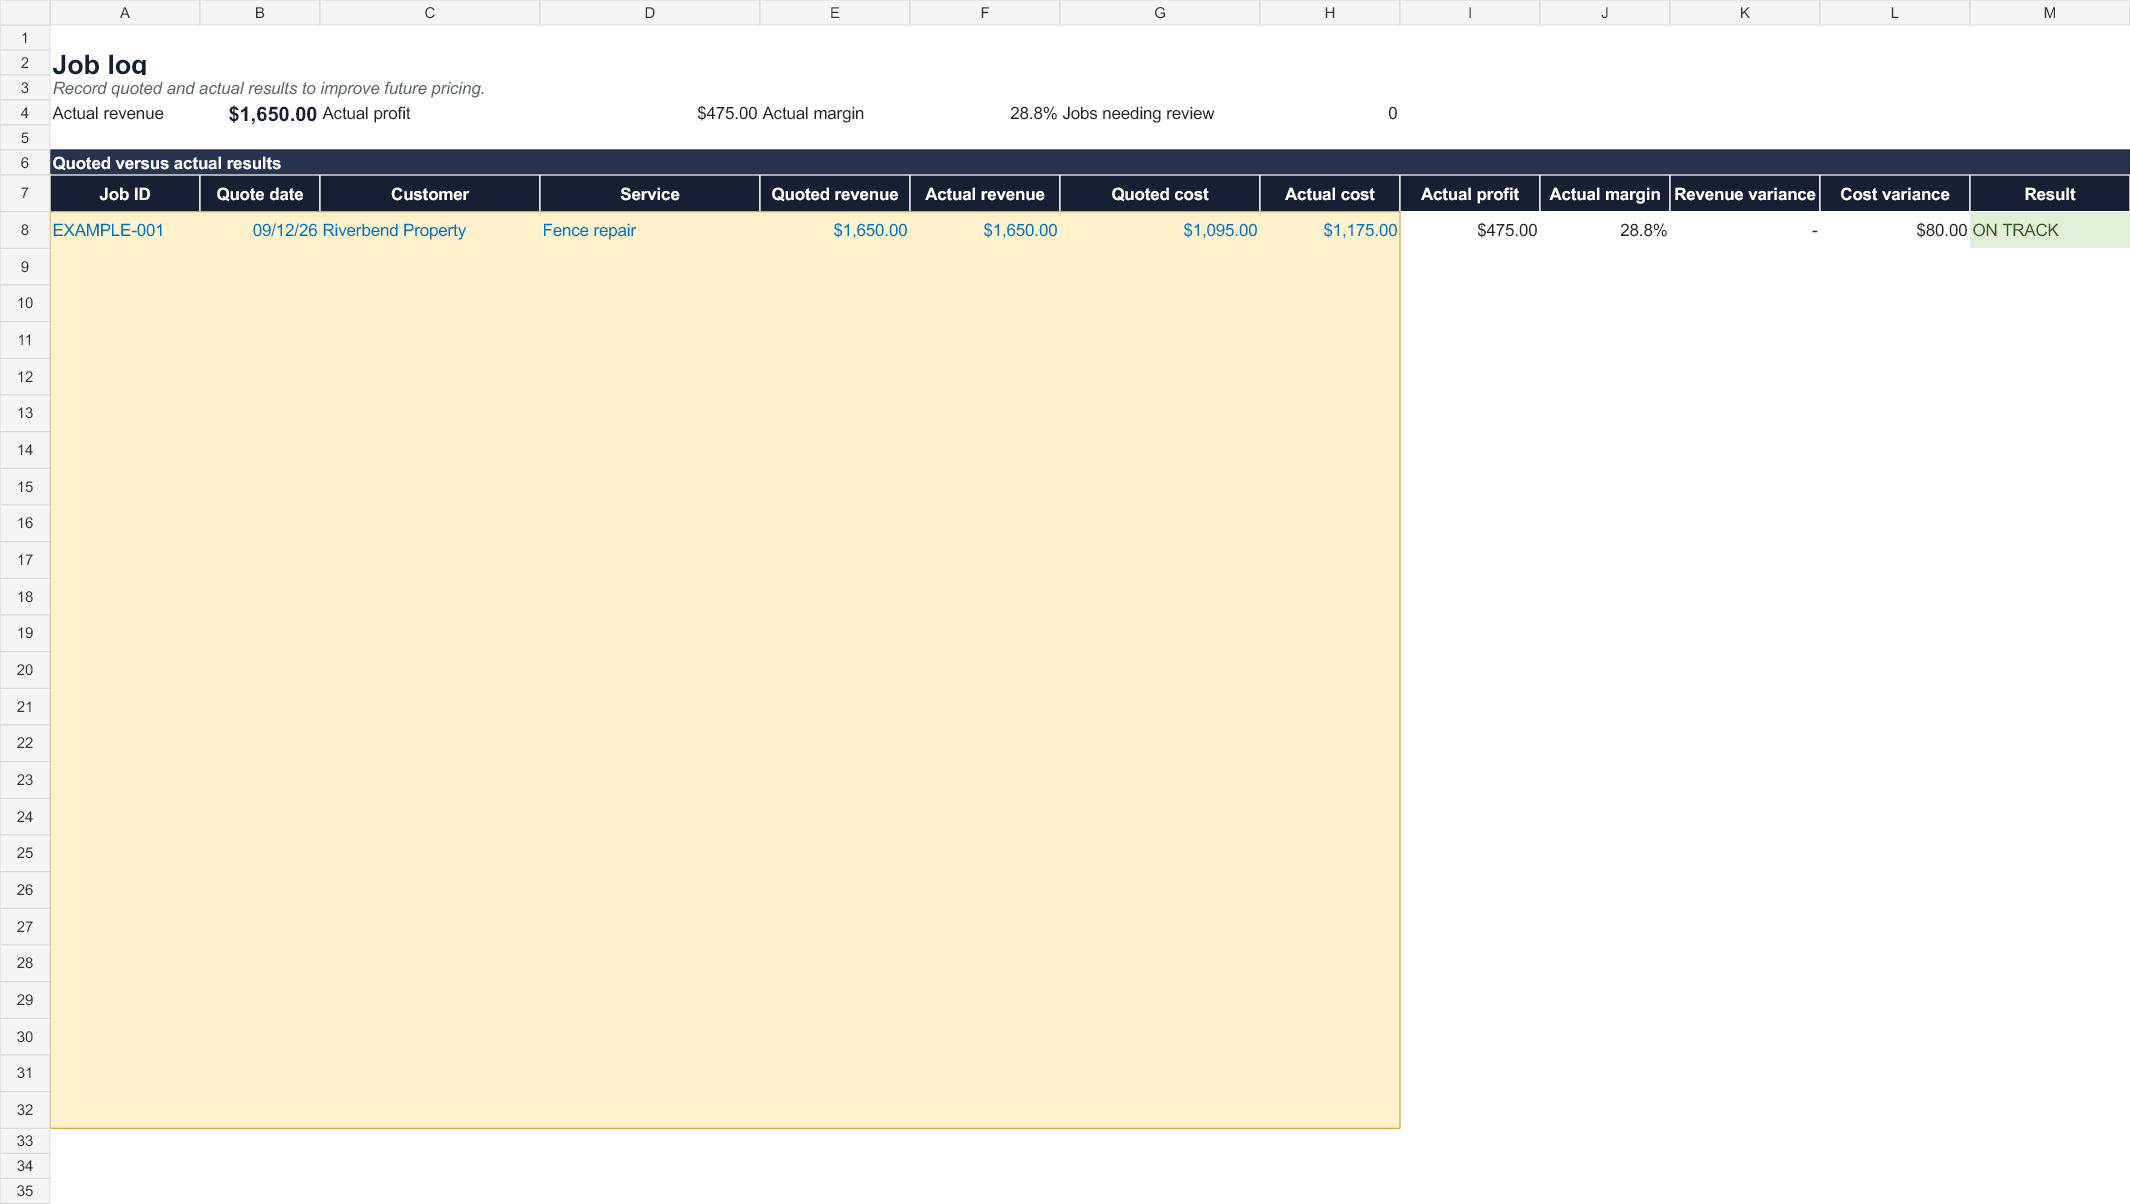The image size is (2130, 1204).
Task: Select the Actual revenue header cell
Action: coord(985,194)
